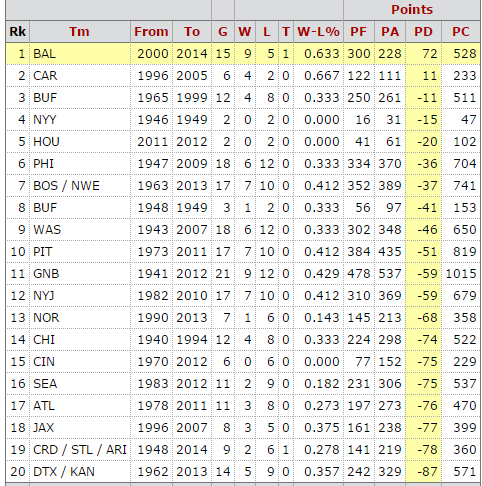The image size is (482, 486).
Task: Click the 0.375 win percentage for JAX
Action: (322, 428)
